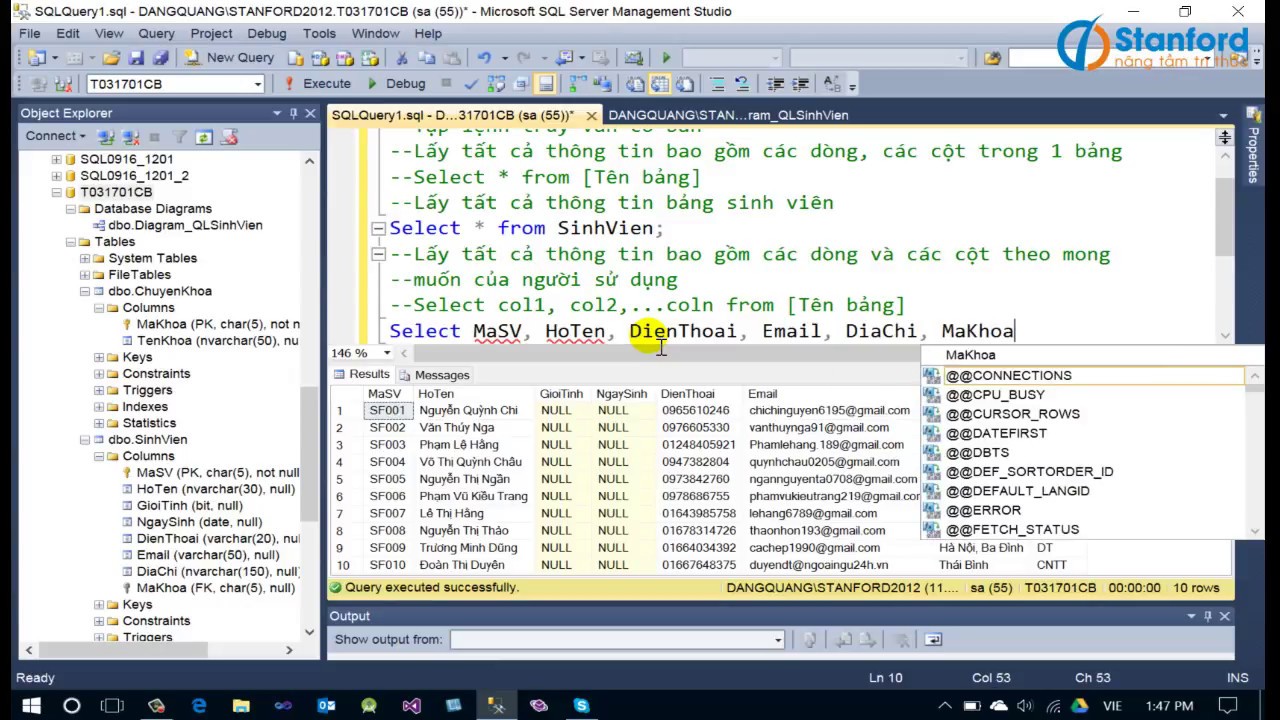Open the Connect menu in Object Explorer
The height and width of the screenshot is (720, 1280).
pos(56,136)
